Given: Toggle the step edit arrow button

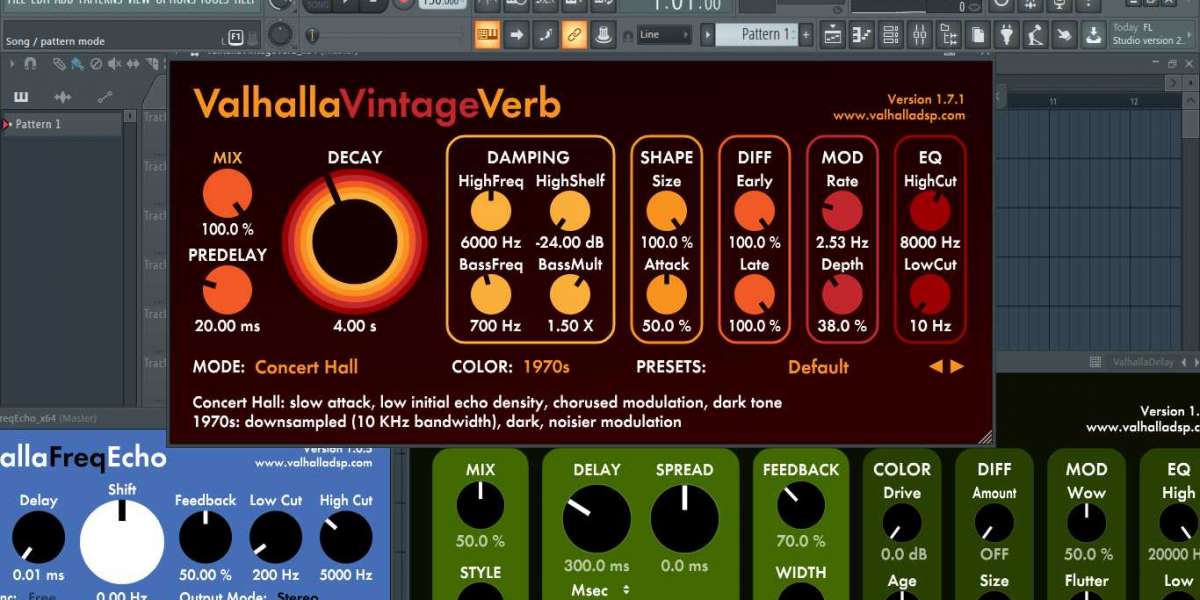Looking at the screenshot, I should tap(516, 35).
